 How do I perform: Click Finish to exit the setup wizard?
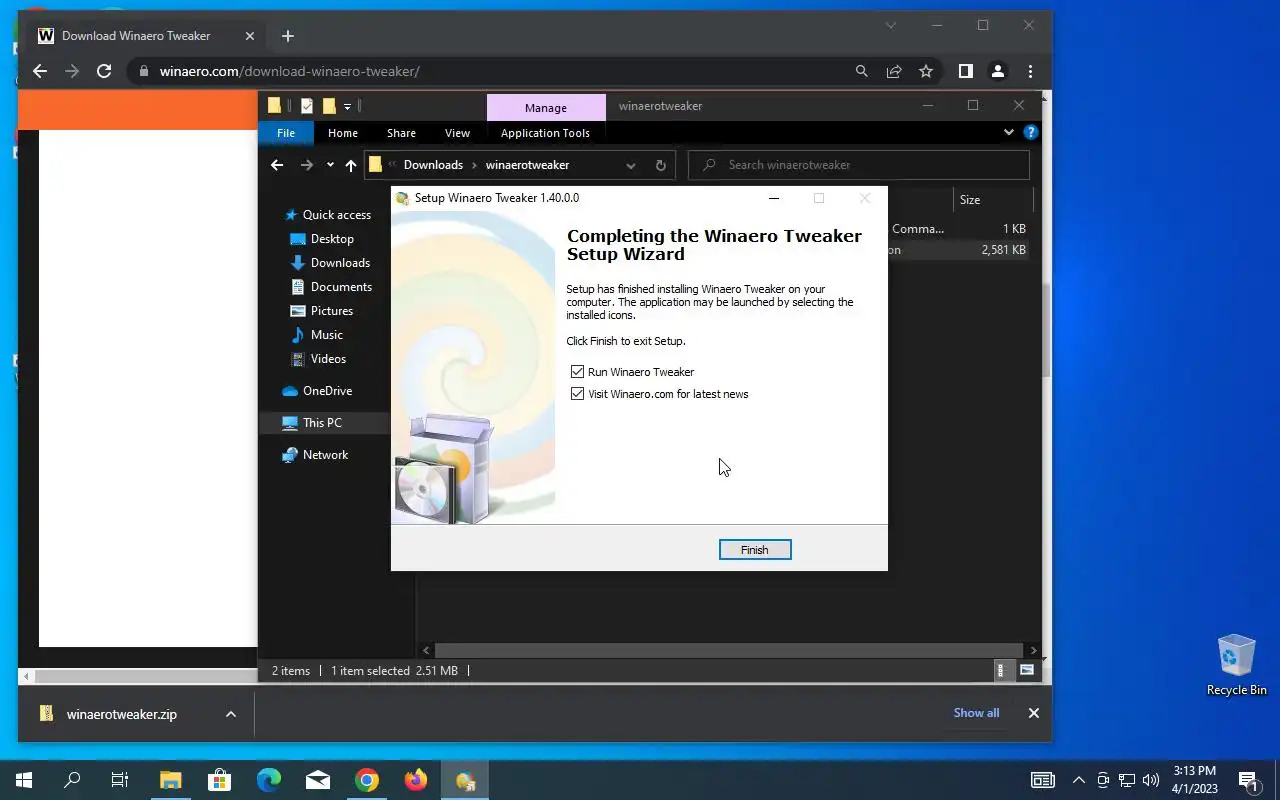coord(755,550)
